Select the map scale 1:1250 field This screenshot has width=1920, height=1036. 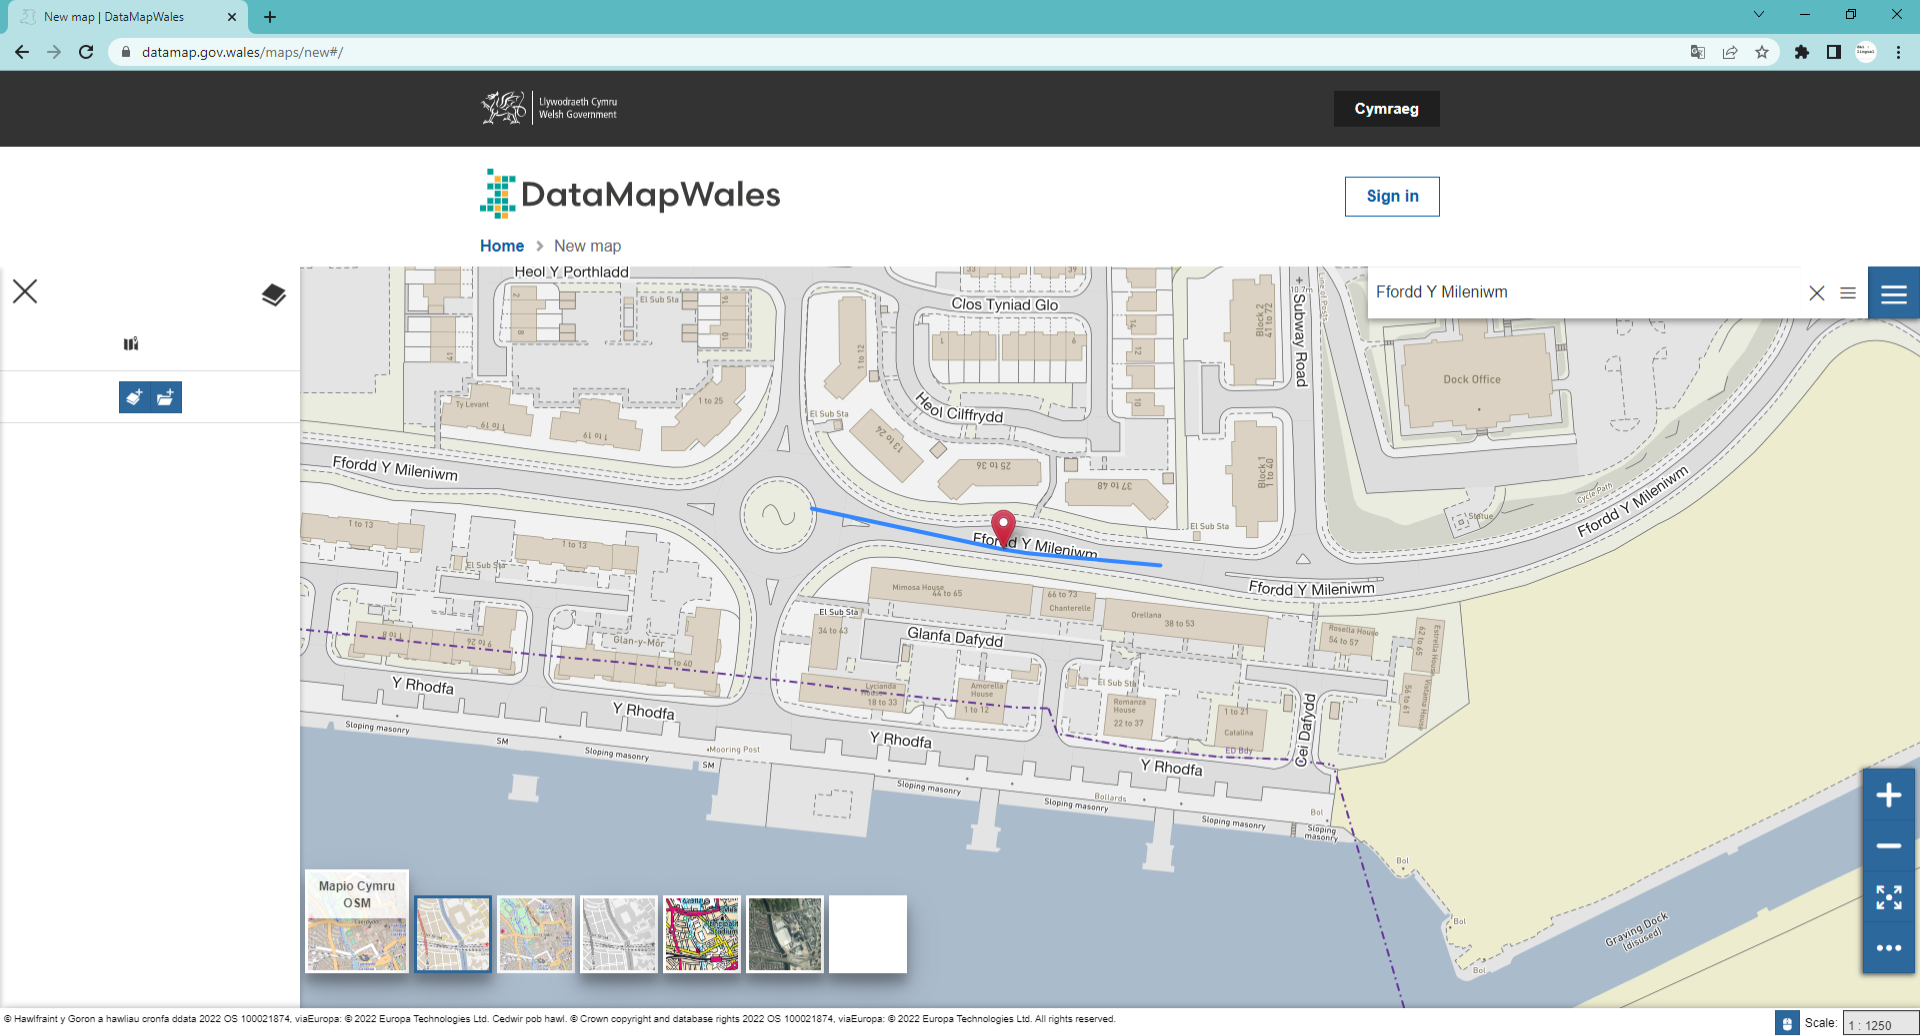click(1880, 1024)
